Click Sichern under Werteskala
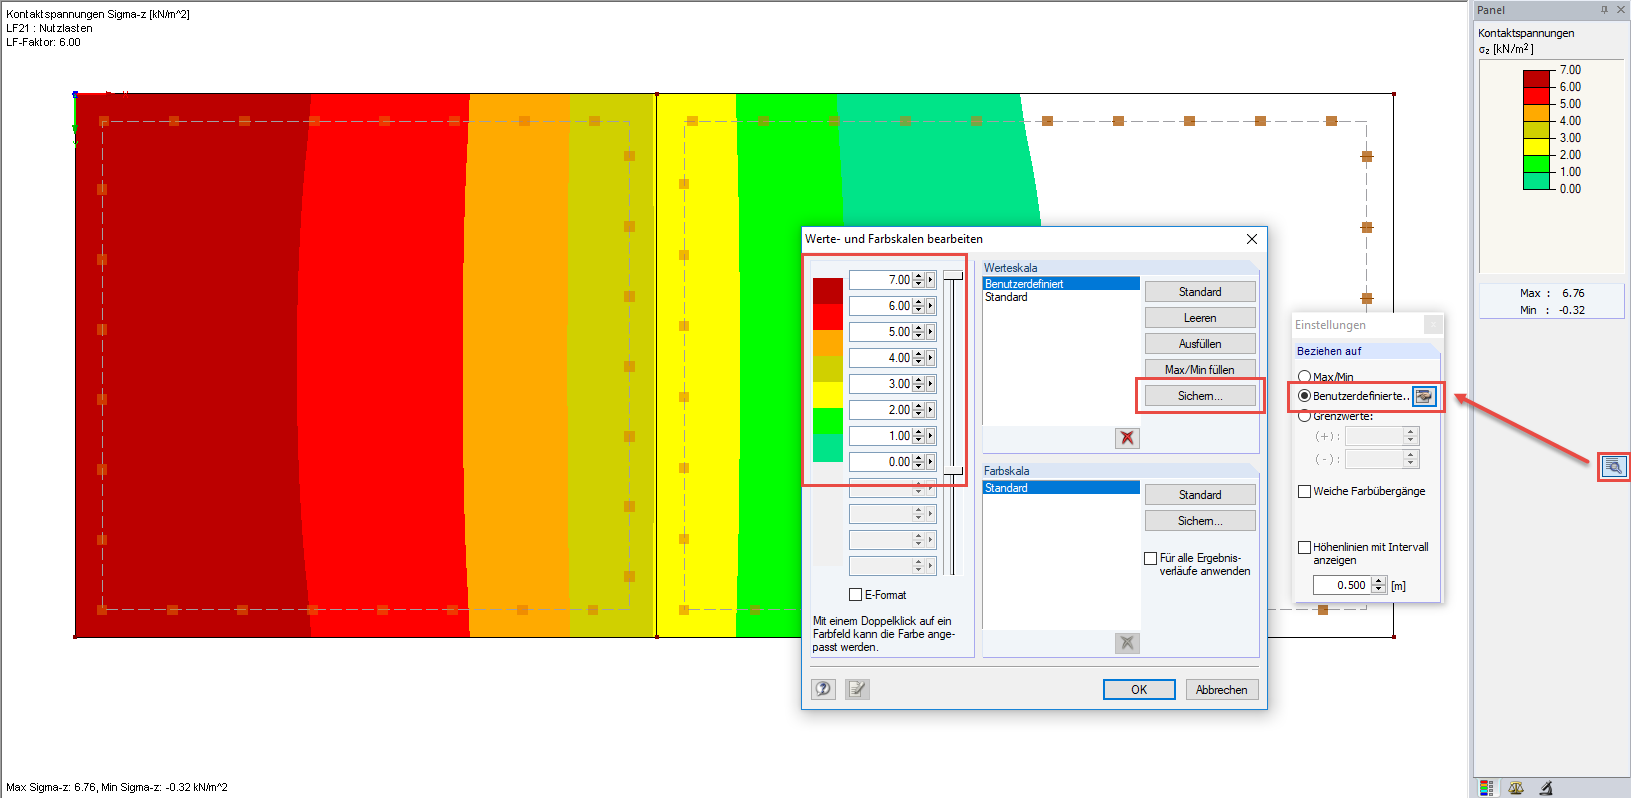Screen dimensions: 1631x798 (x=1200, y=396)
